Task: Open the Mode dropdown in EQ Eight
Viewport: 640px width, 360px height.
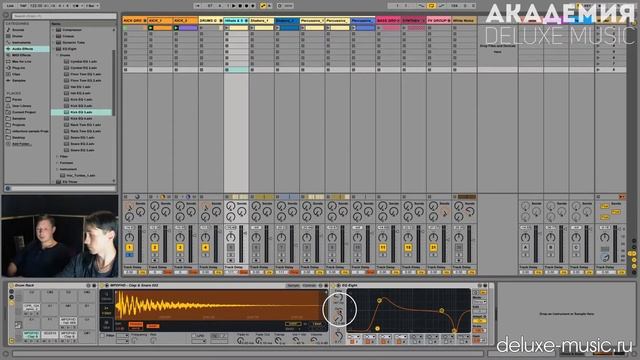Action: pos(479,301)
